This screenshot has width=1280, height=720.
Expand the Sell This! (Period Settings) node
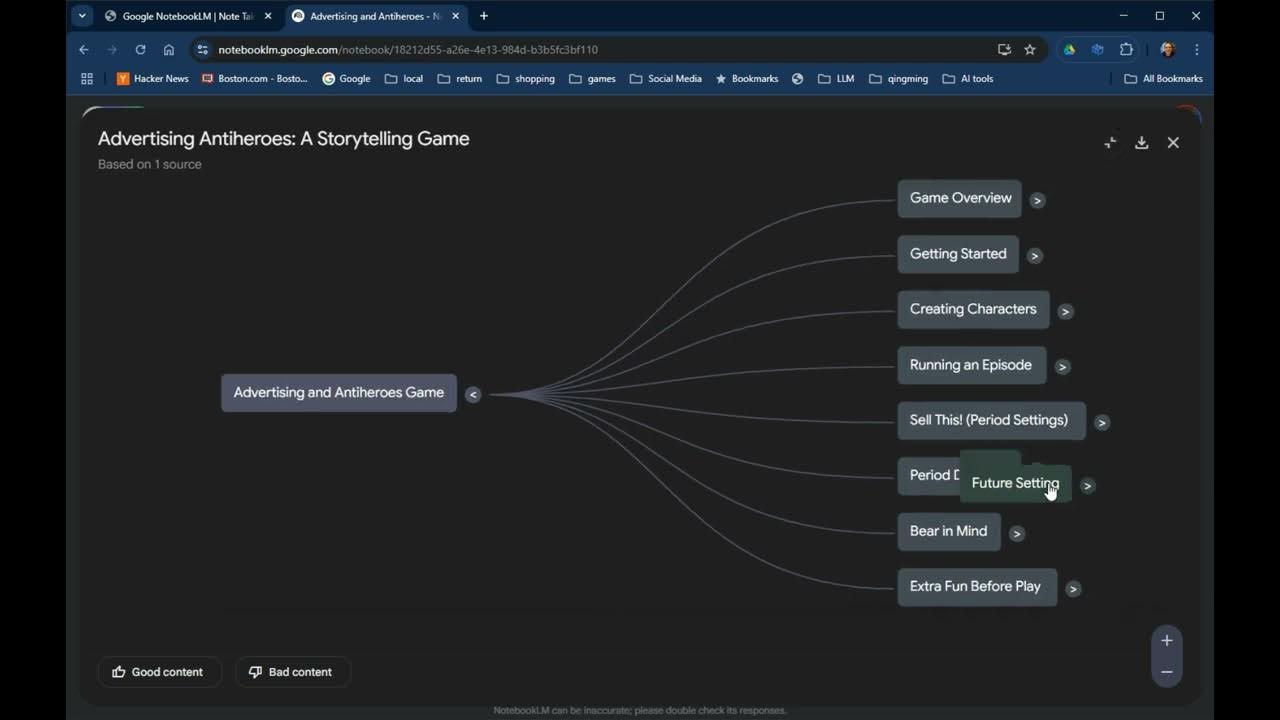pyautogui.click(x=1101, y=422)
